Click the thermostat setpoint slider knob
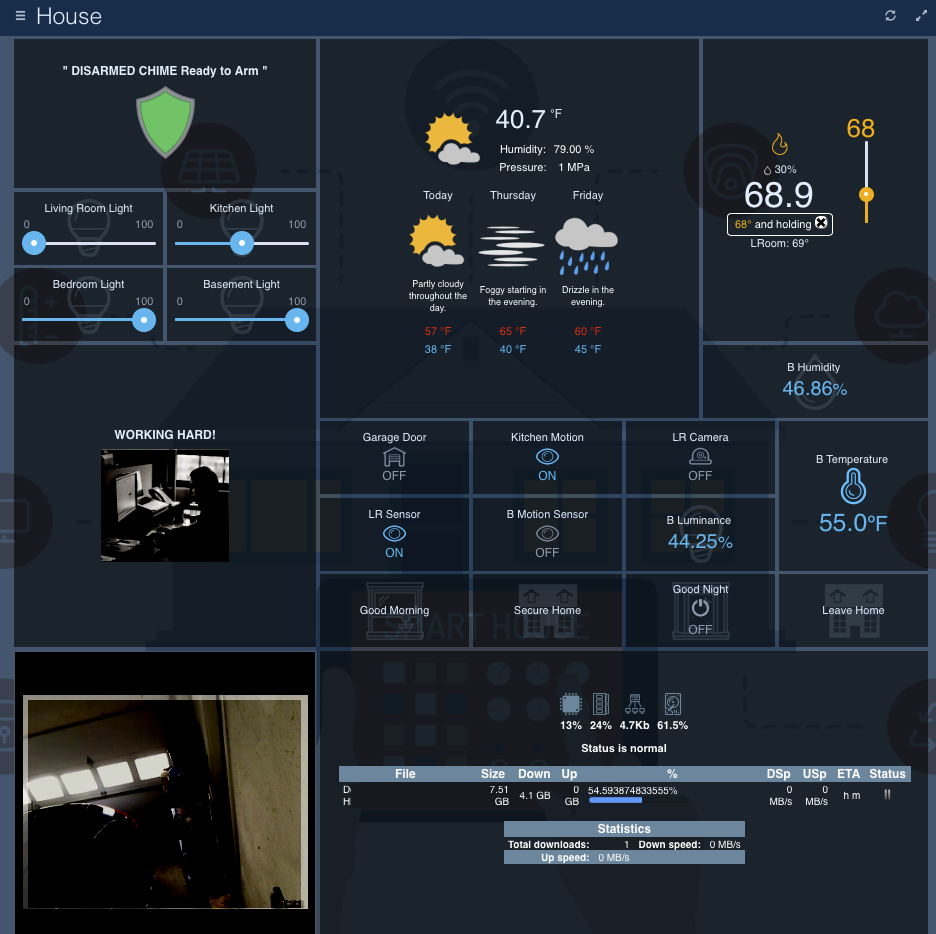This screenshot has width=936, height=934. point(866,195)
